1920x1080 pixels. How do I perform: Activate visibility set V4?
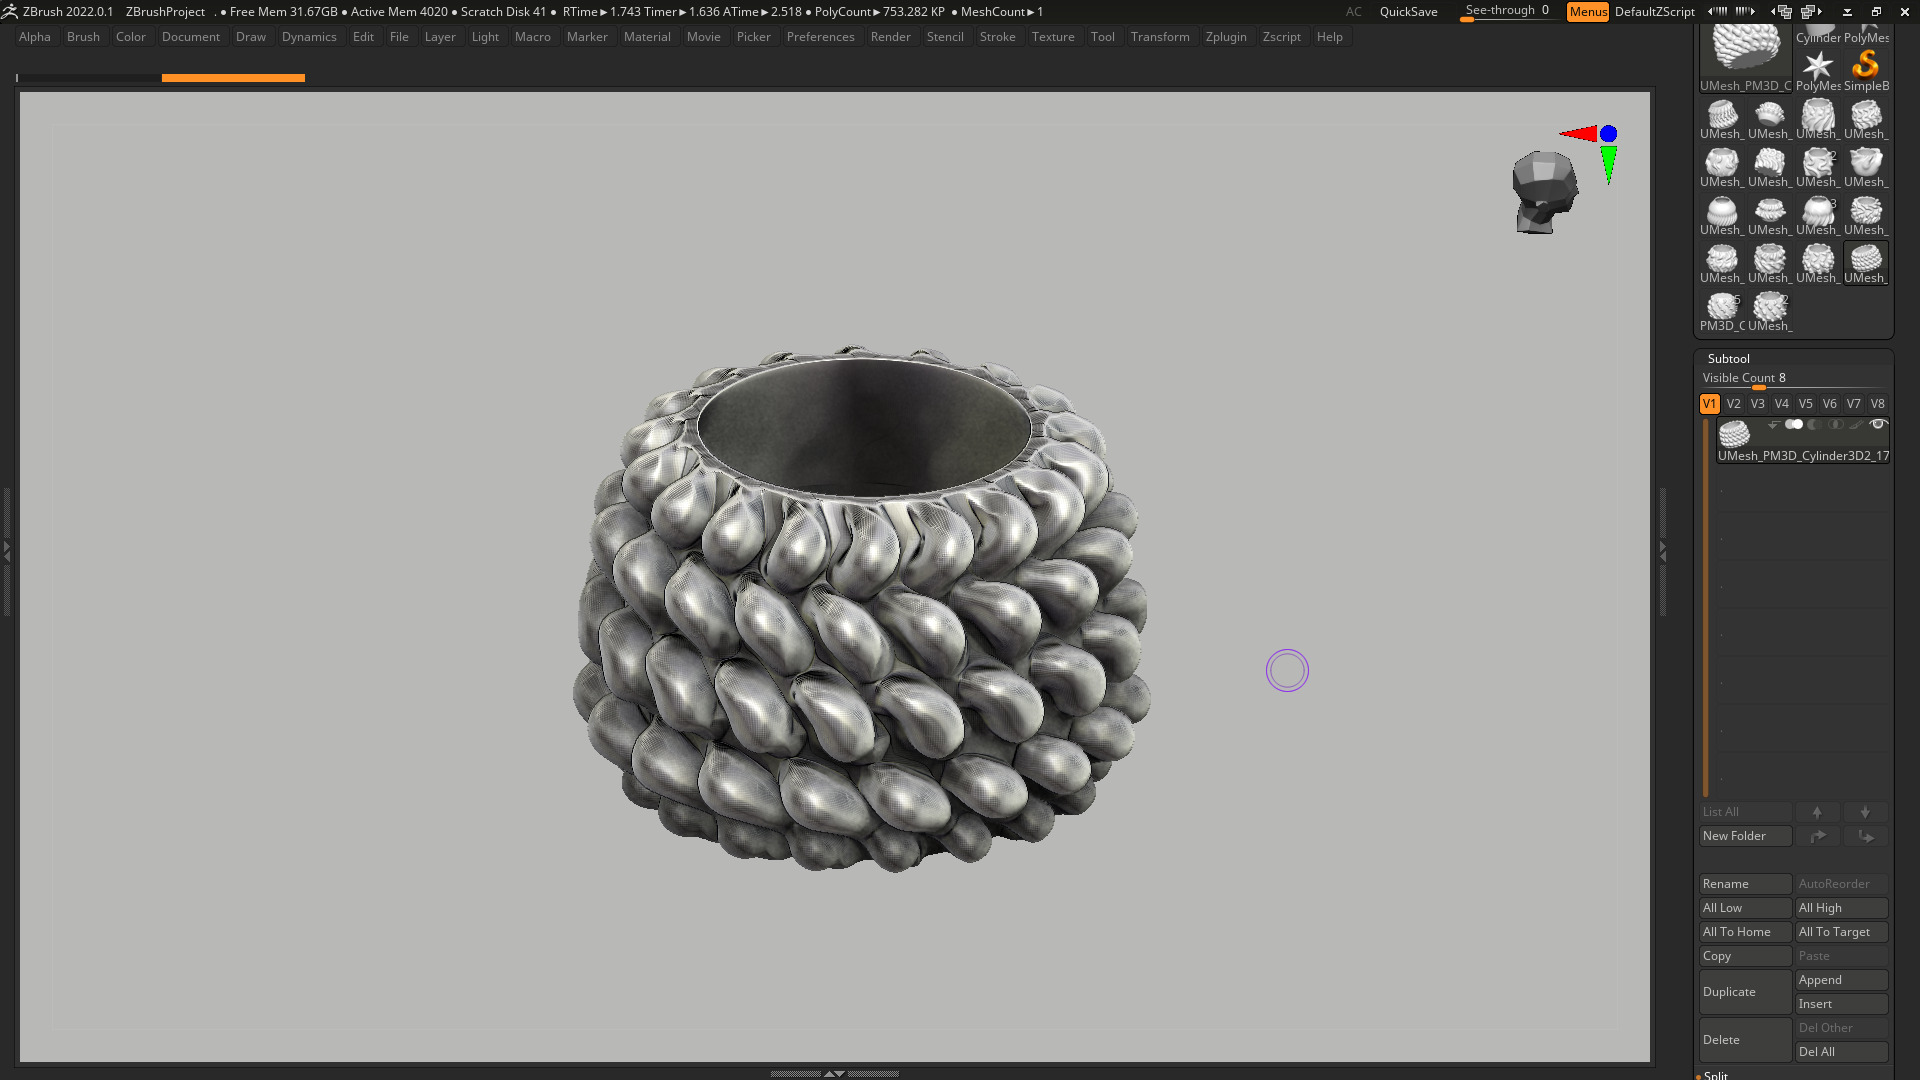tap(1781, 404)
